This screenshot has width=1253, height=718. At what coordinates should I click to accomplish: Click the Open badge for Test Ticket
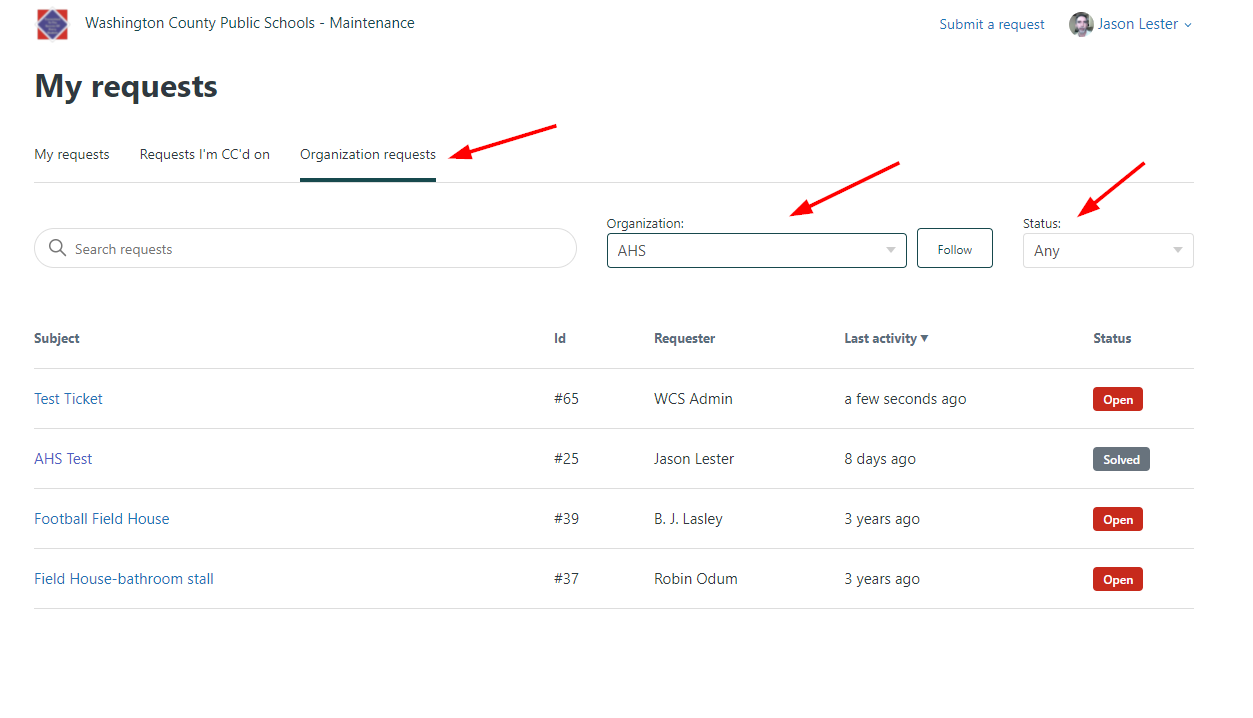1118,399
